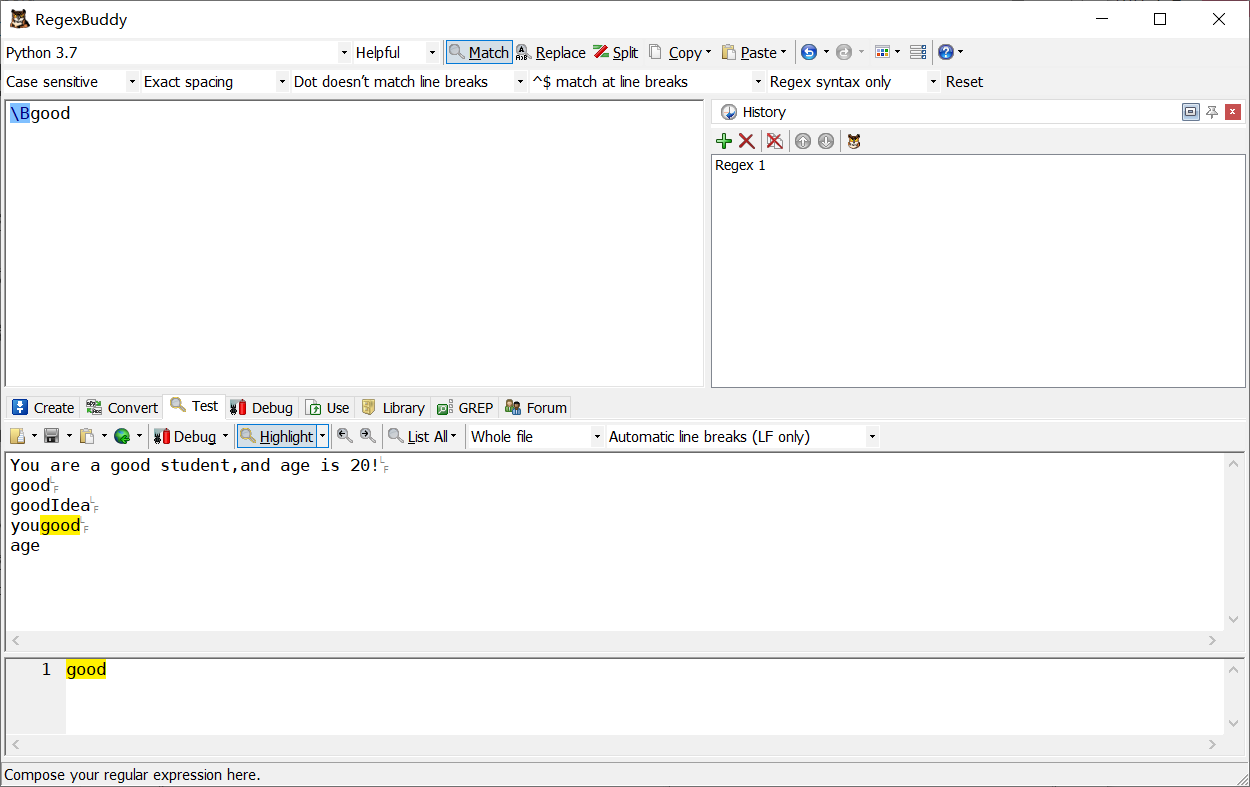This screenshot has width=1250, height=787.
Task: Open the Debug tab
Action: click(x=261, y=407)
